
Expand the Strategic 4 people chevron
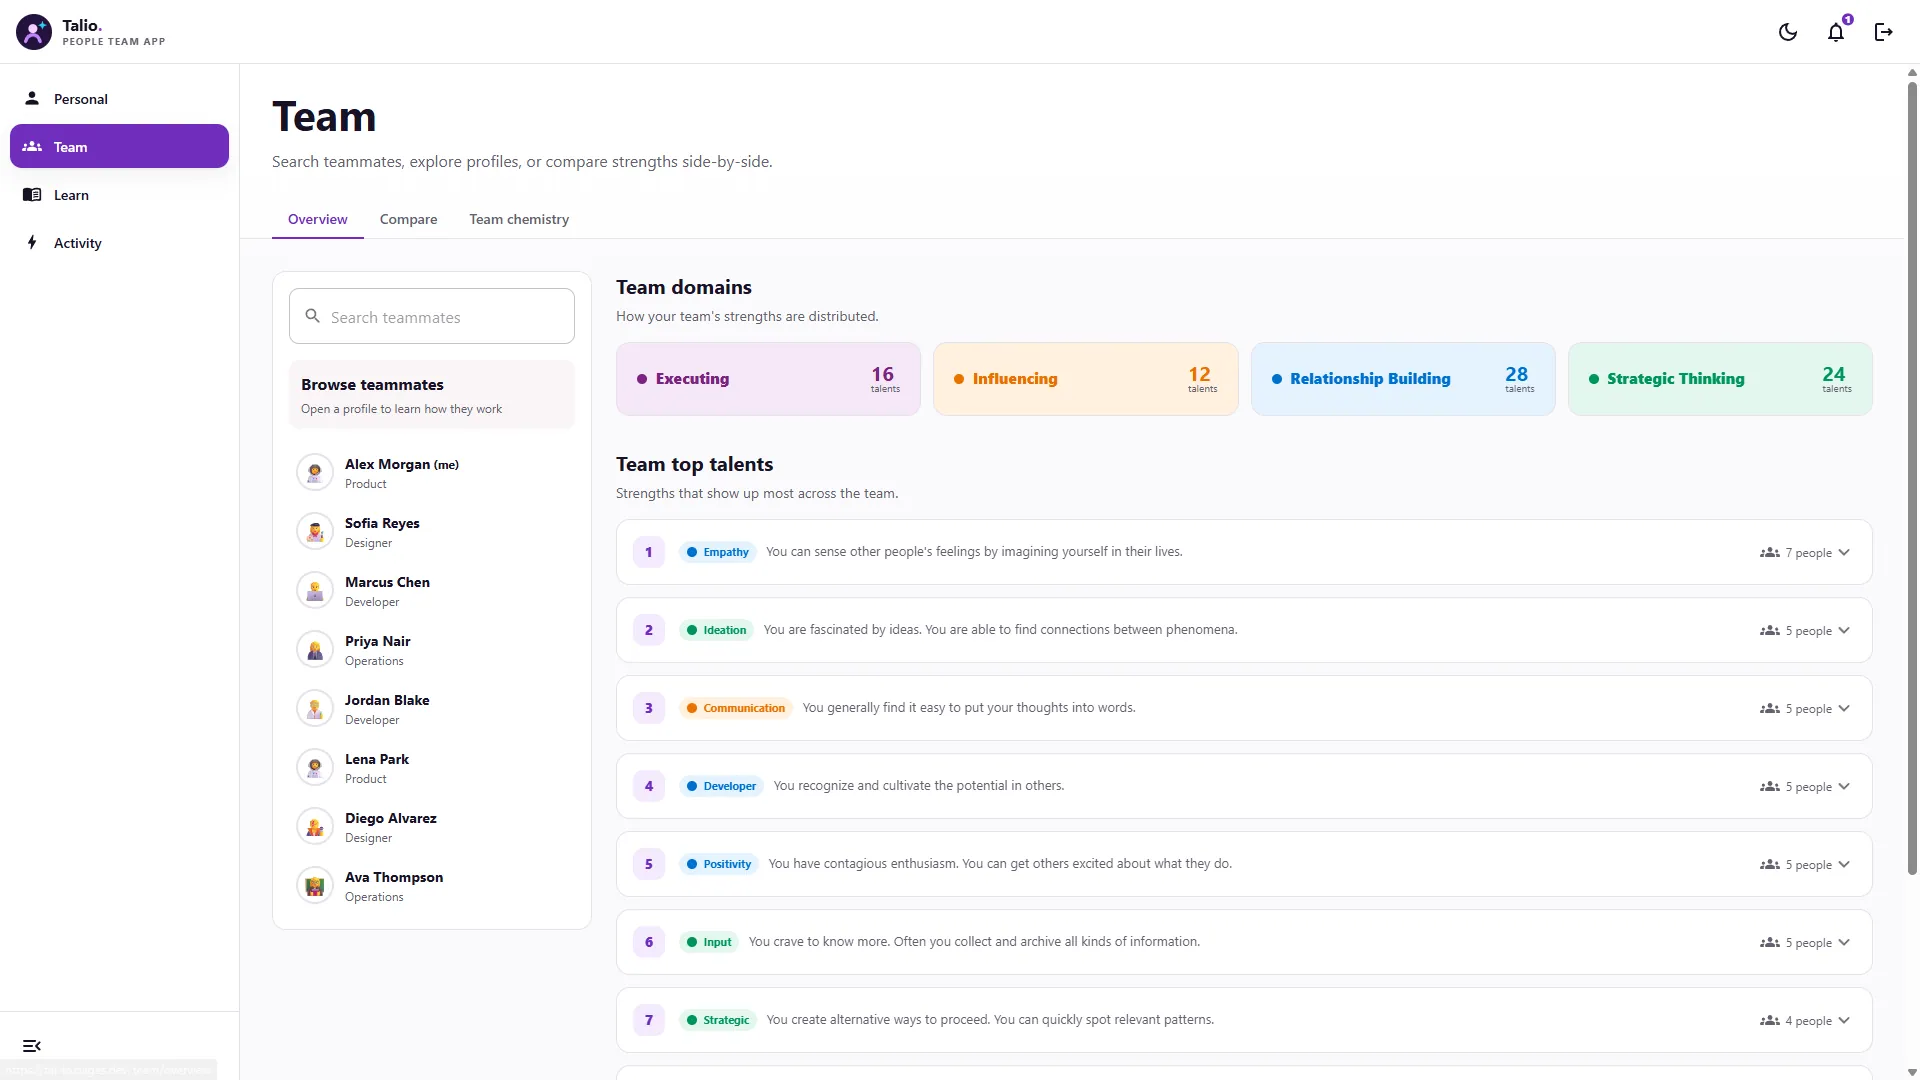pyautogui.click(x=1844, y=1020)
